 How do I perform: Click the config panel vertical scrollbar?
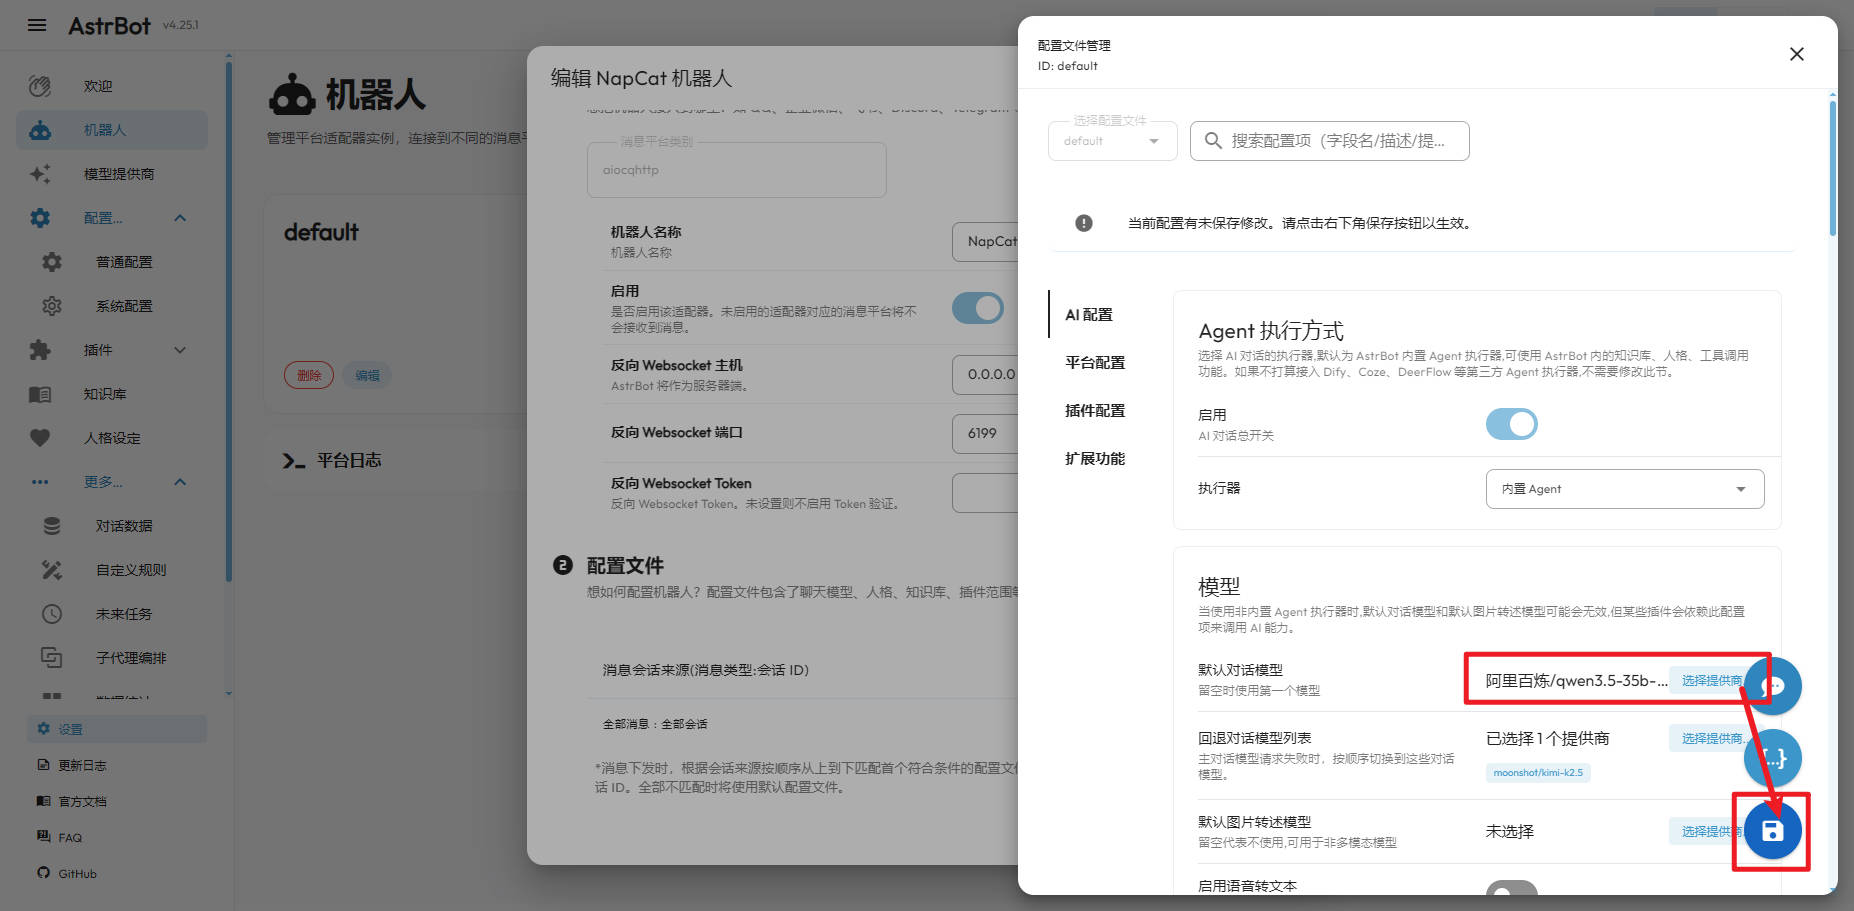click(1832, 168)
